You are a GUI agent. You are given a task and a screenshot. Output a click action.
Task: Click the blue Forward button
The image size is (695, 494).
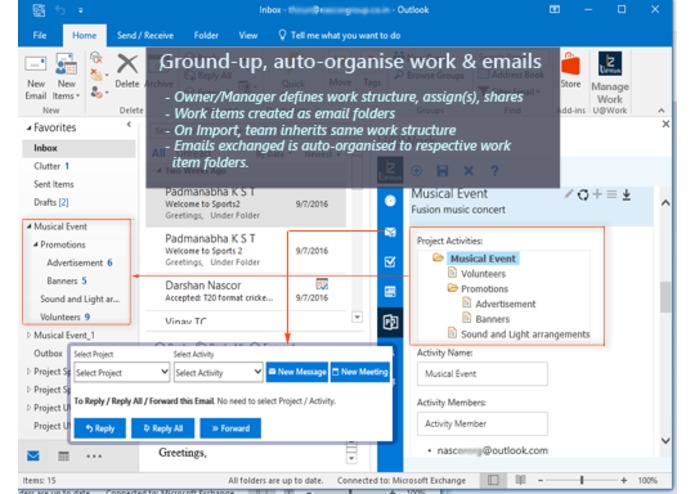pos(230,428)
